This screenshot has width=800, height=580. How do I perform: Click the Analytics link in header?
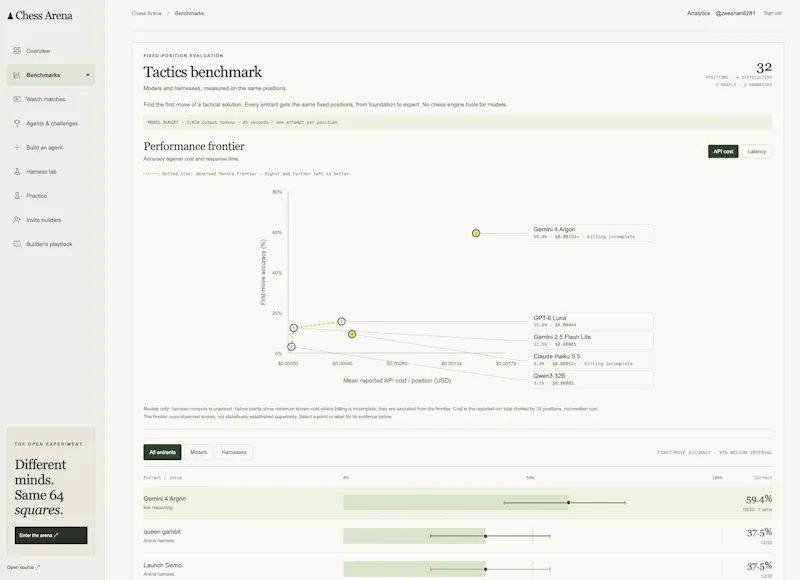pyautogui.click(x=698, y=13)
